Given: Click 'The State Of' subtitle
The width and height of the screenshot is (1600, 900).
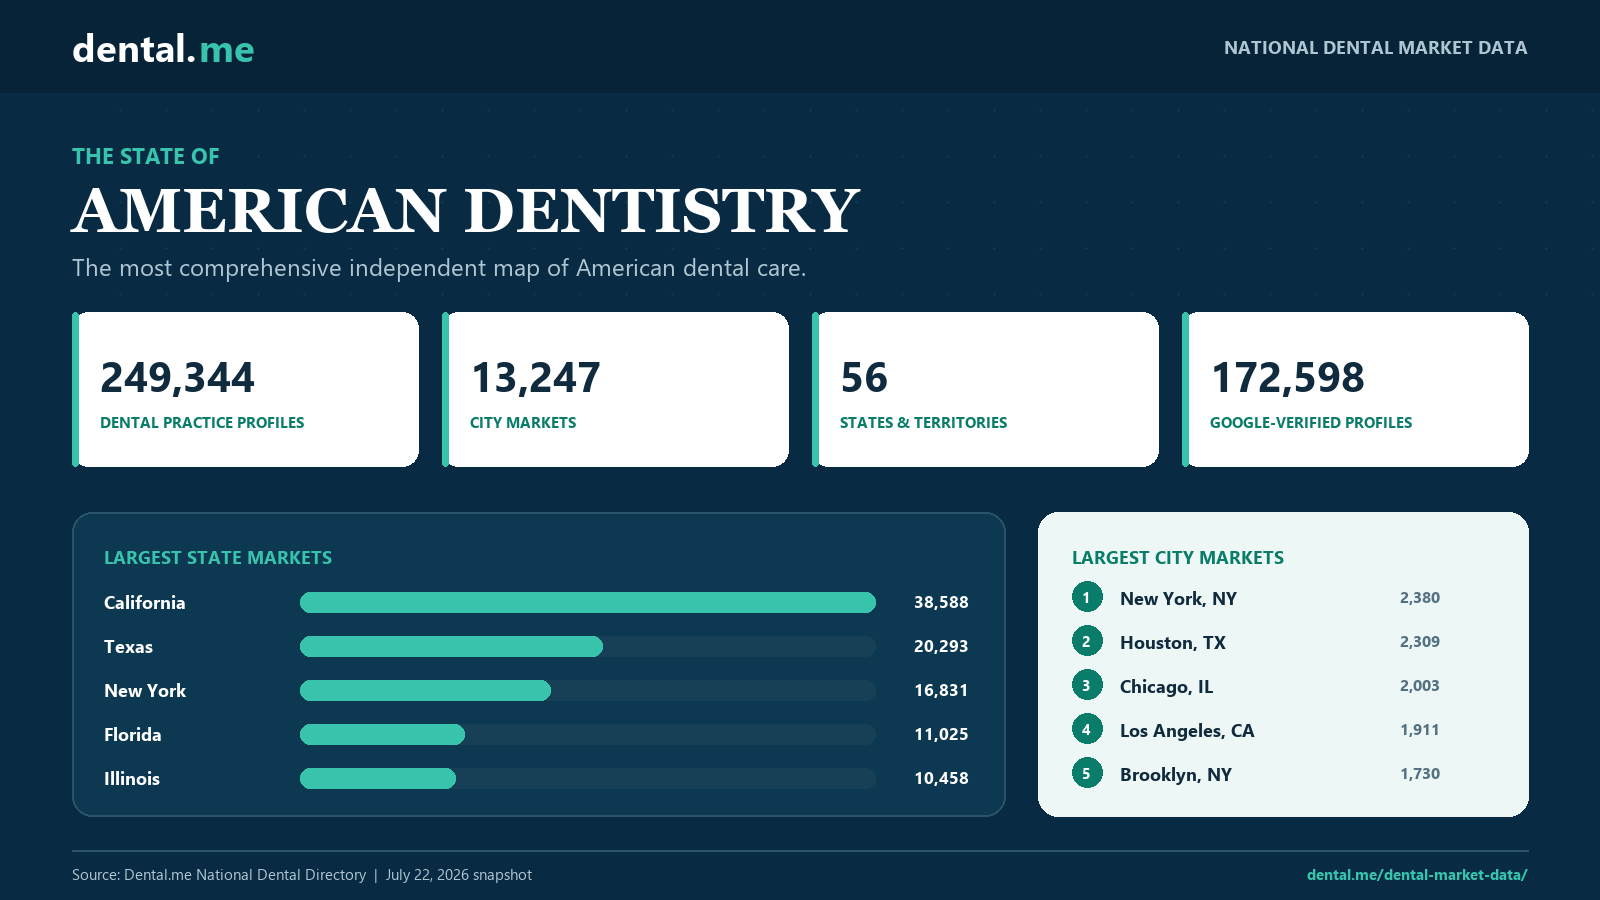Looking at the screenshot, I should (146, 157).
